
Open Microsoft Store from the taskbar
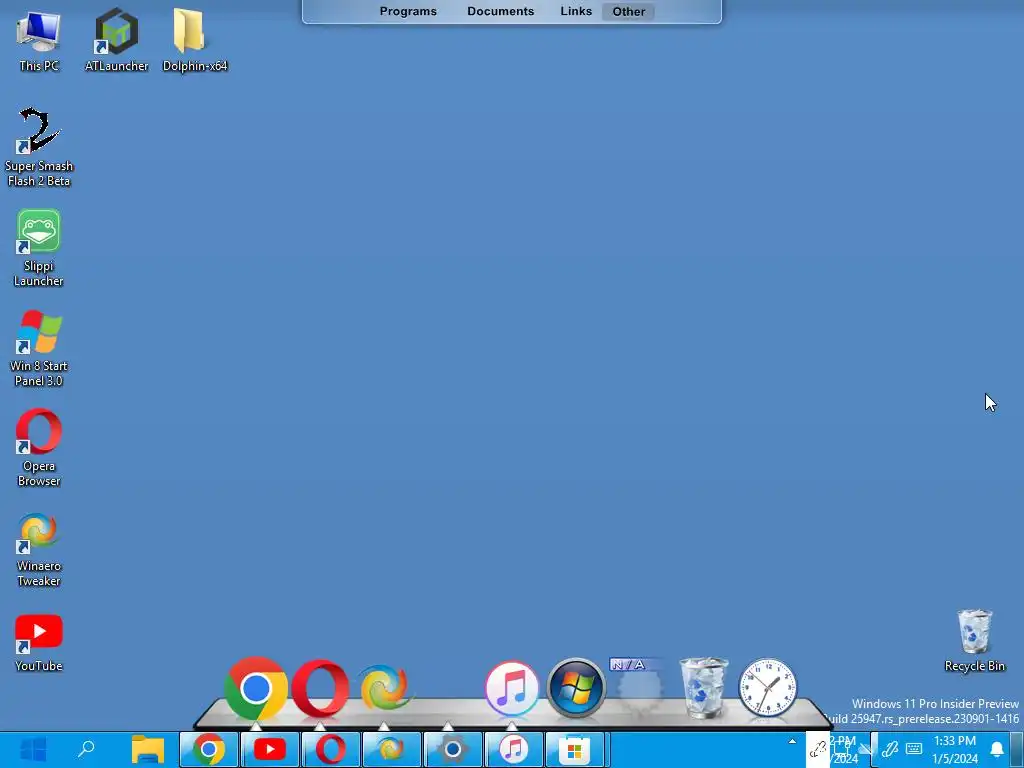[575, 750]
